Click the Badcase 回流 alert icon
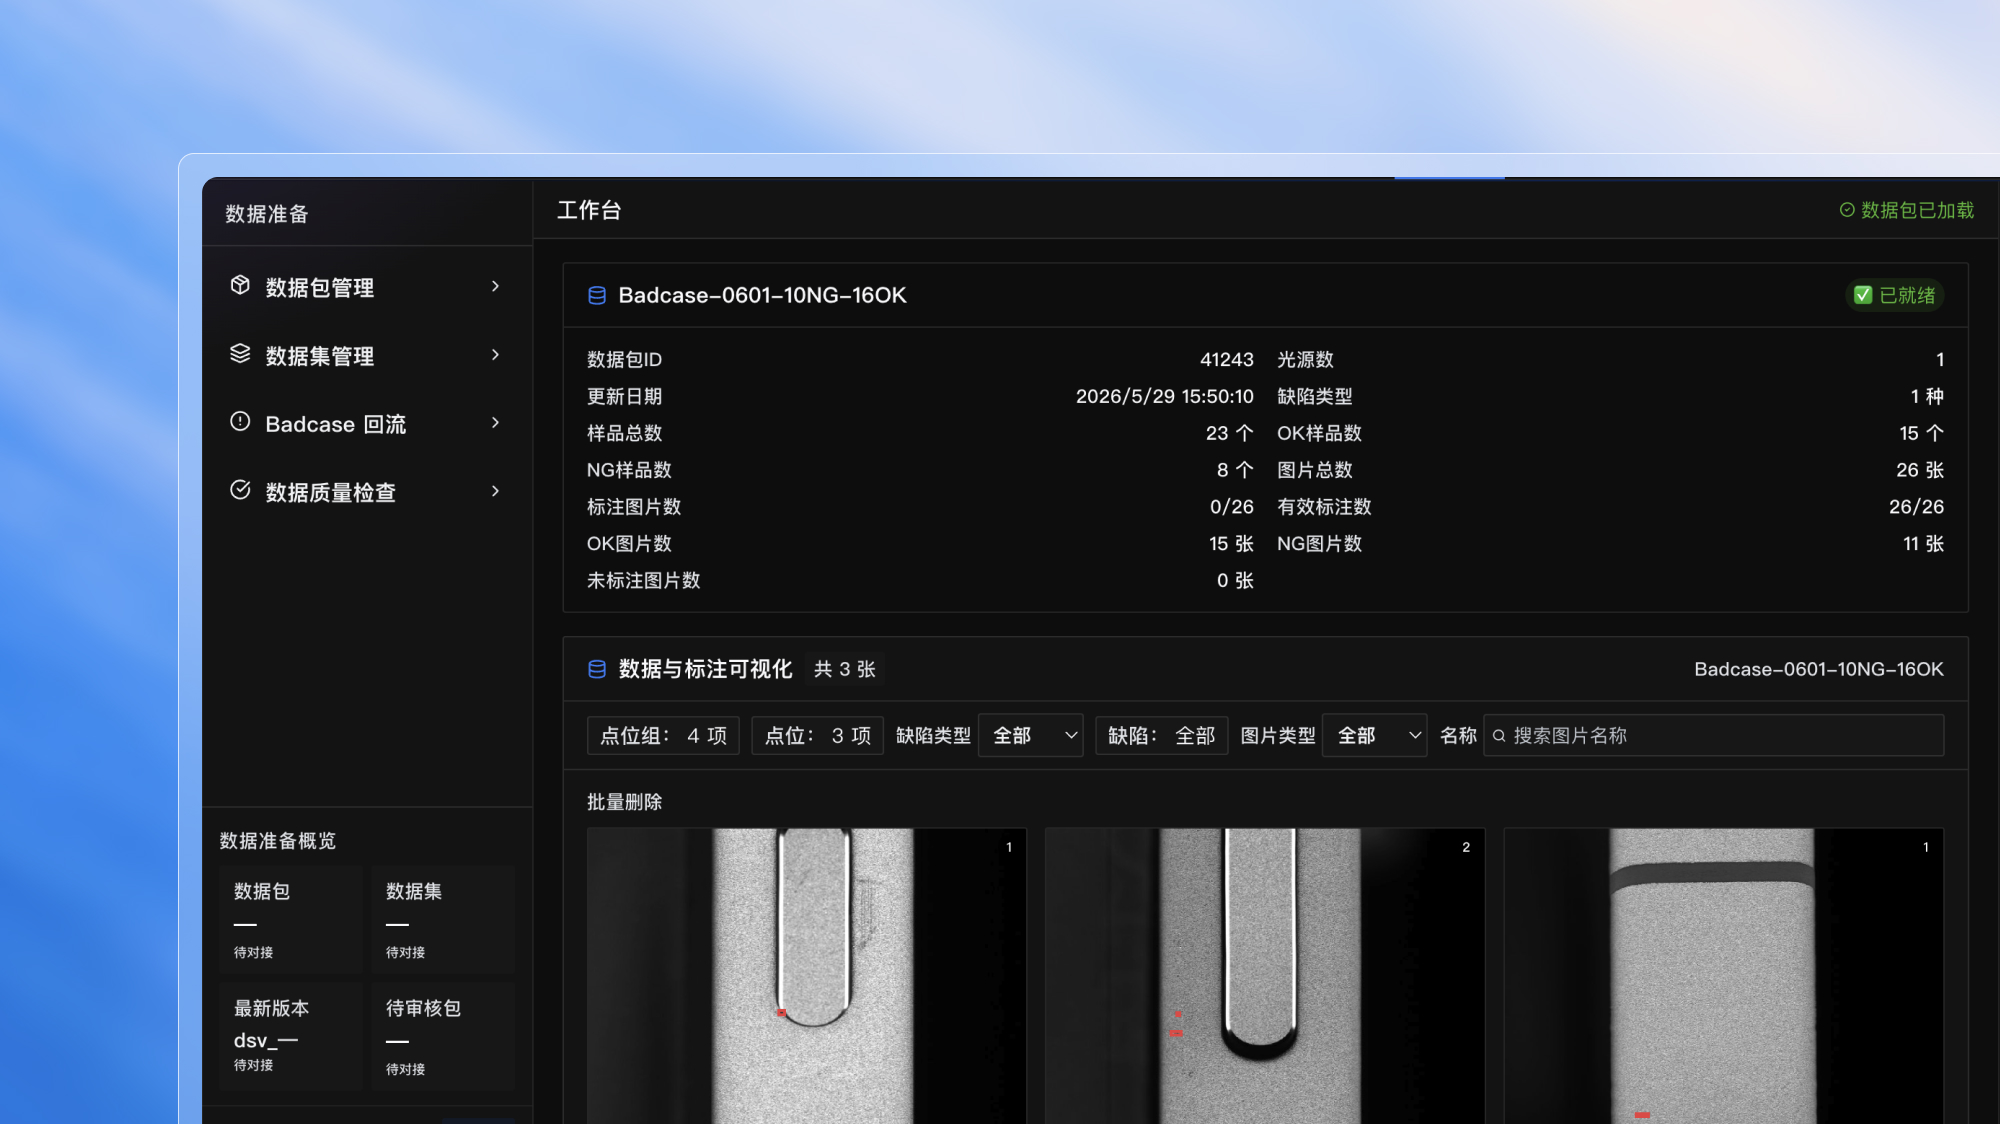 [240, 422]
